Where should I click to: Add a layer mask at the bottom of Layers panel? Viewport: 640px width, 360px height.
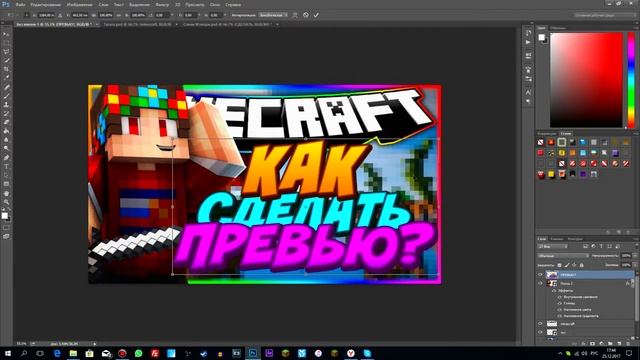[x=592, y=344]
